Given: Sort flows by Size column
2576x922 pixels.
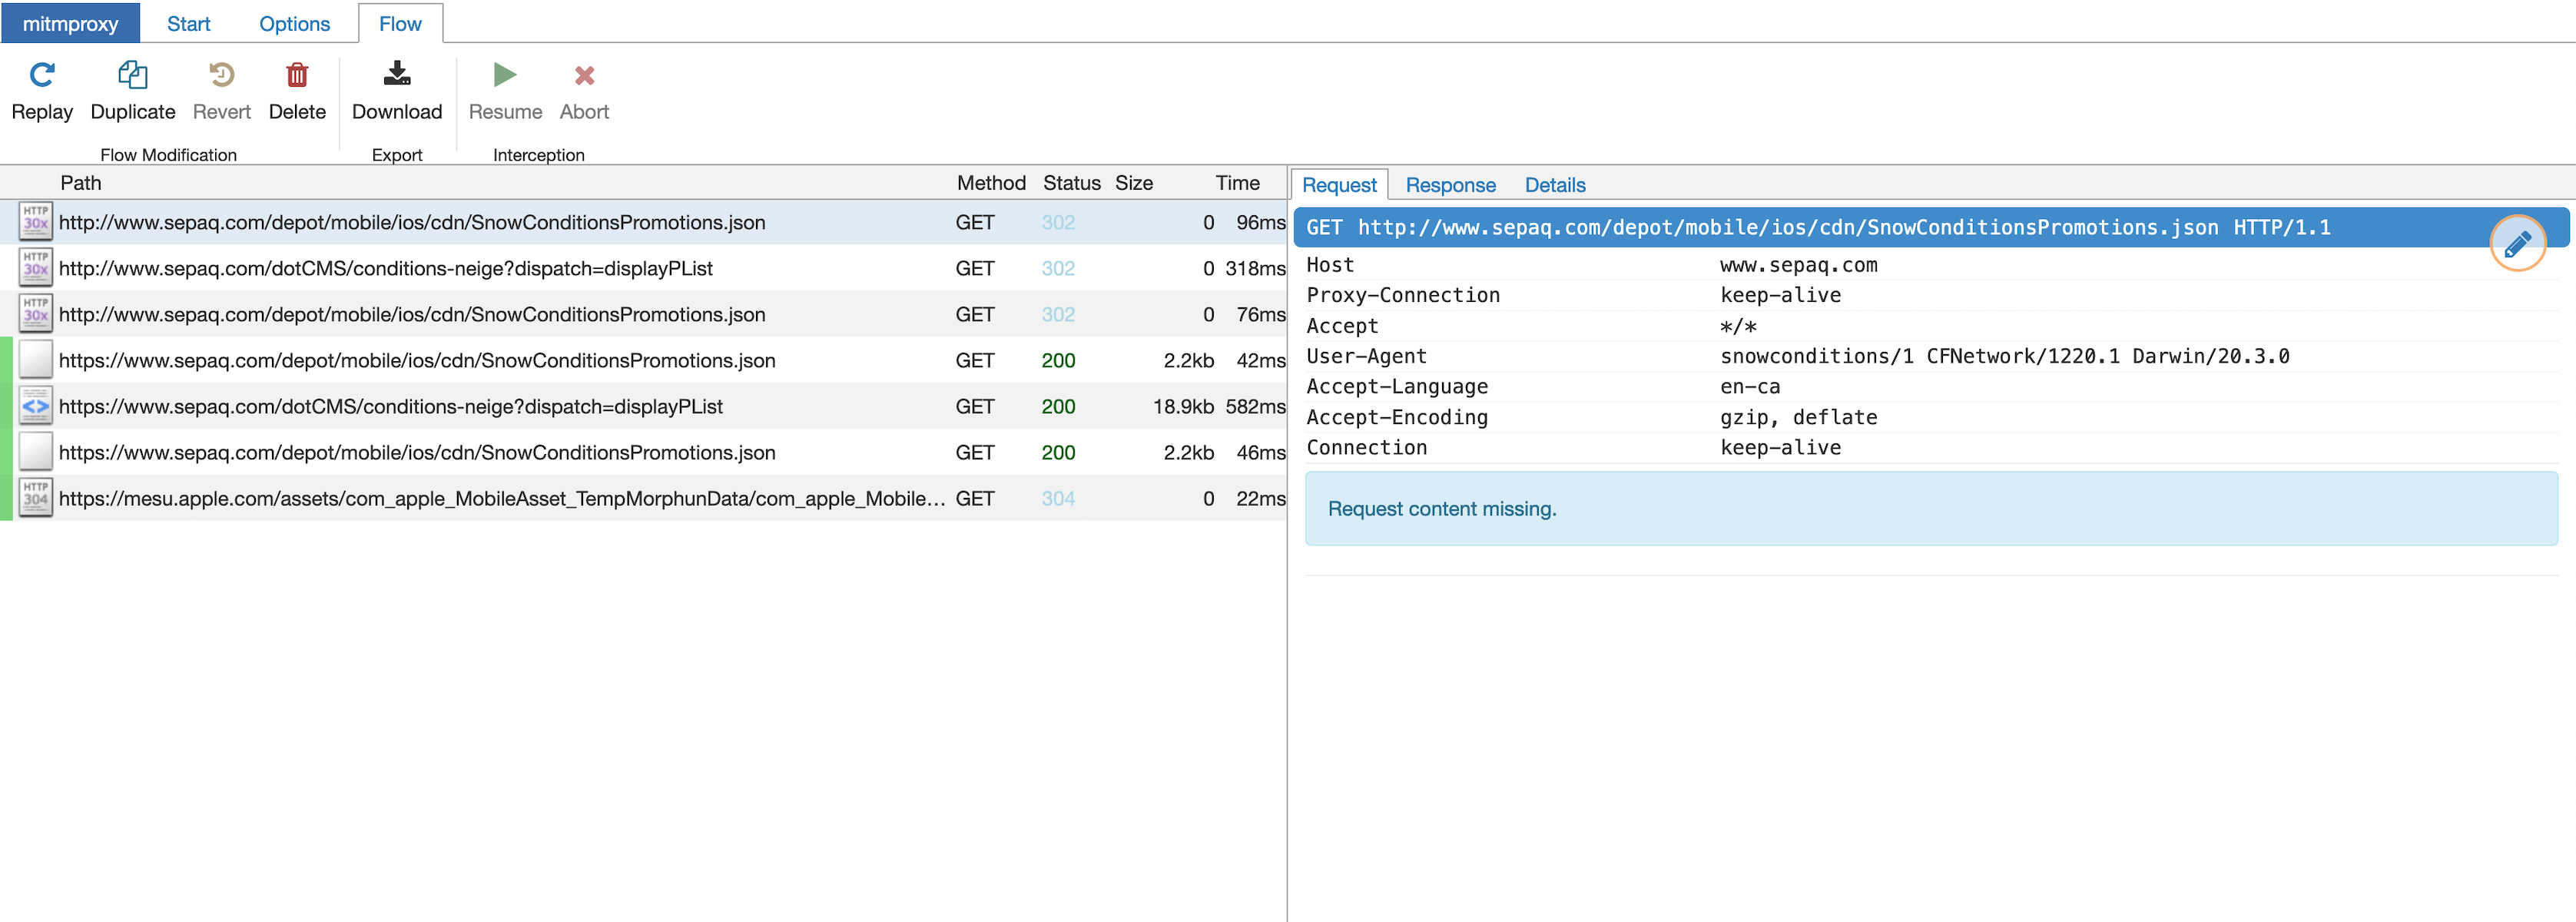Looking at the screenshot, I should (1133, 183).
